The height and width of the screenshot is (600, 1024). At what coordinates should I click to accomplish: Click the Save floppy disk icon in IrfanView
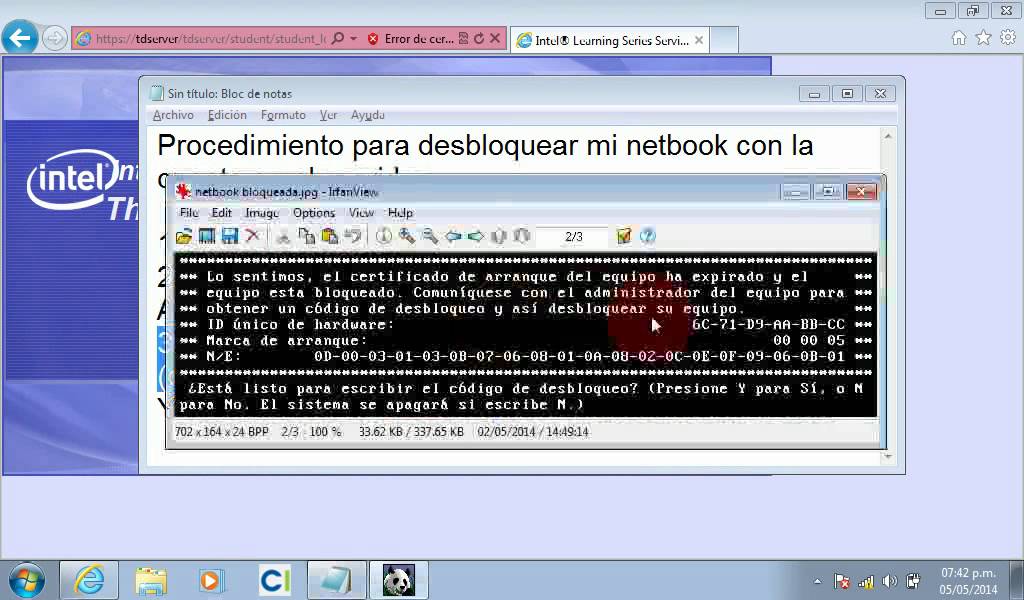pos(230,236)
